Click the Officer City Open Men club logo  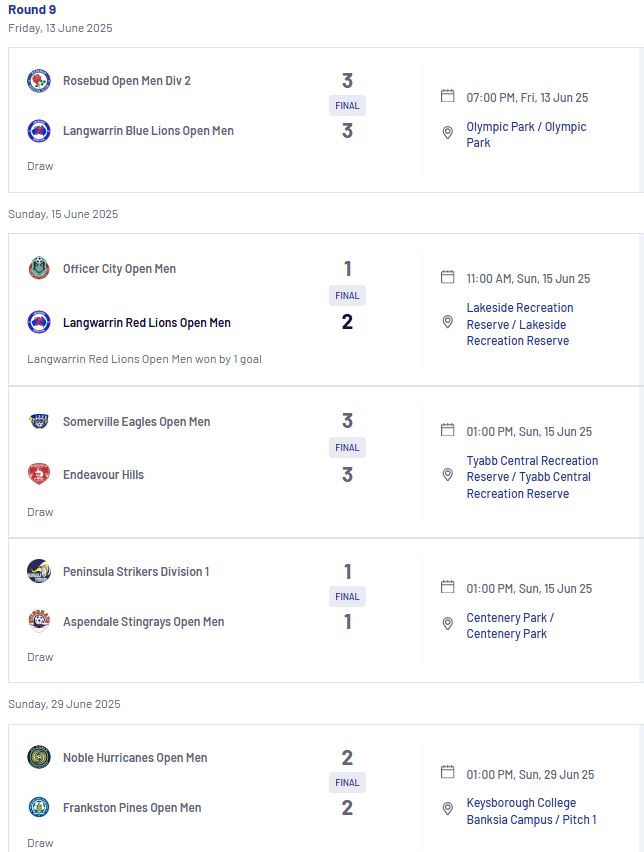pyautogui.click(x=39, y=268)
